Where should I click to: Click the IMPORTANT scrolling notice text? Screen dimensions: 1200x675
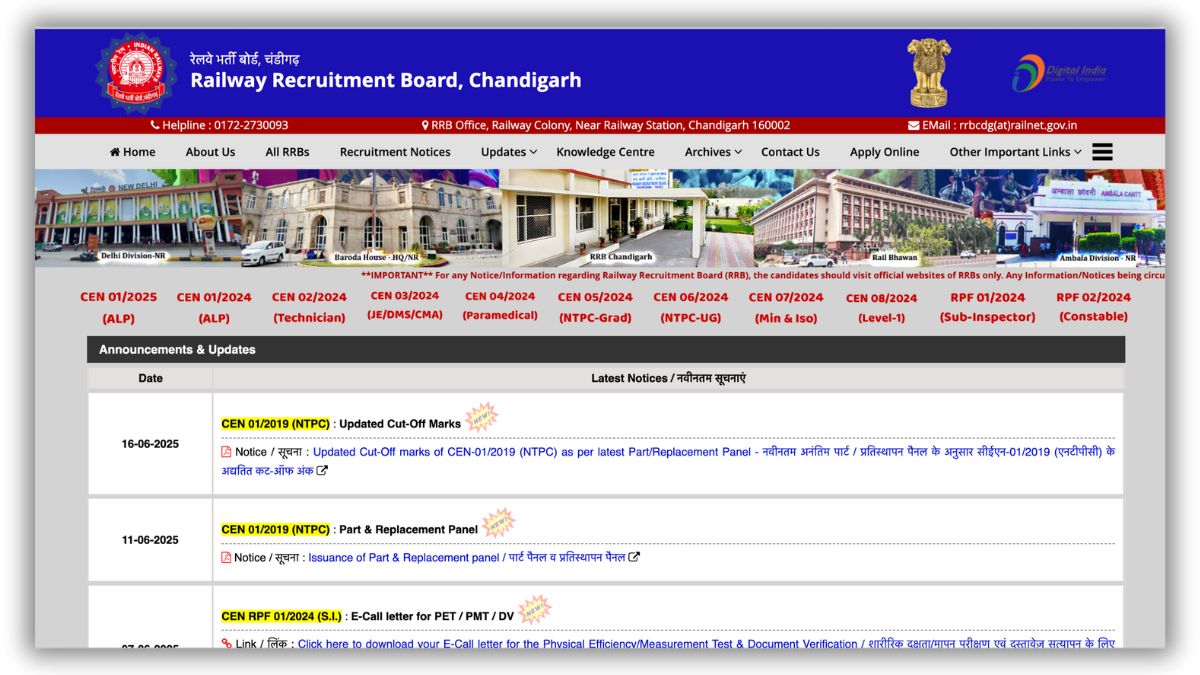pos(762,275)
